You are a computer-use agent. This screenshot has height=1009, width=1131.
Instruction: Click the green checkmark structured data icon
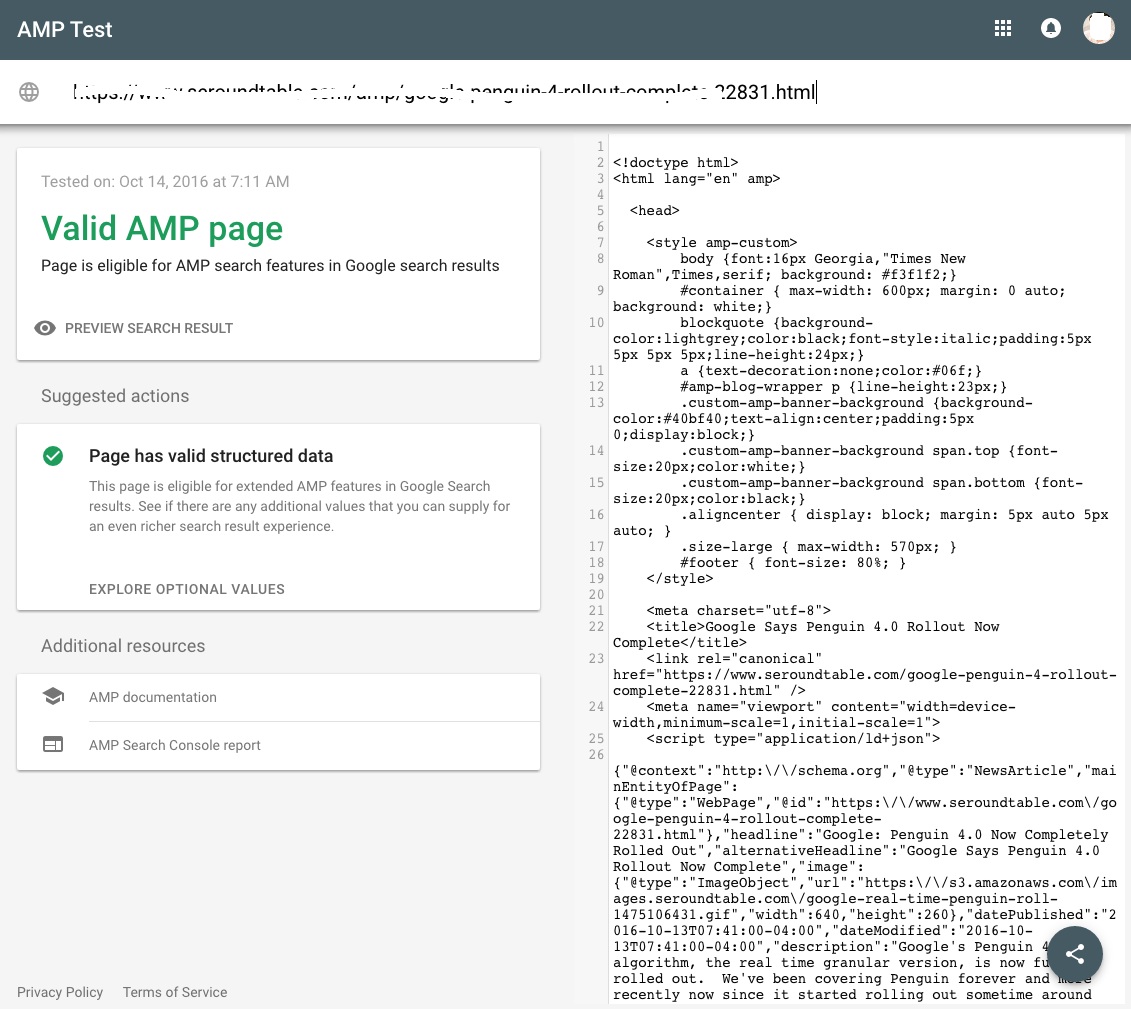(53, 456)
